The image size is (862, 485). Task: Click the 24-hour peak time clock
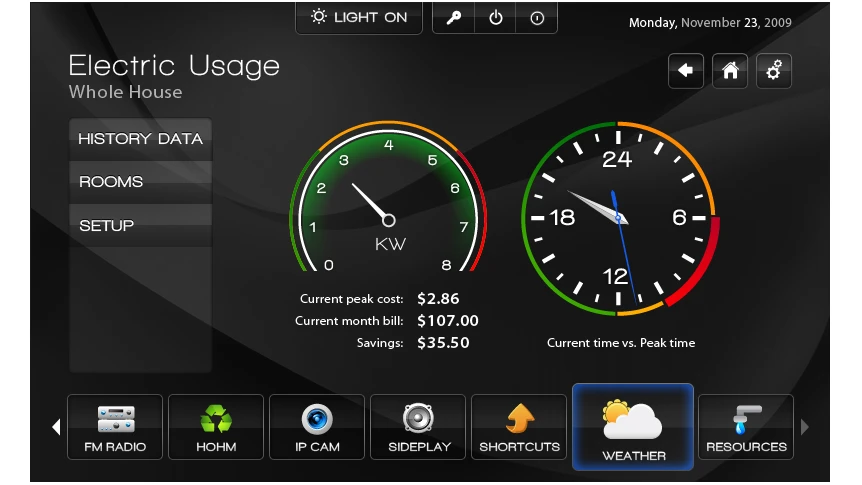(x=620, y=218)
